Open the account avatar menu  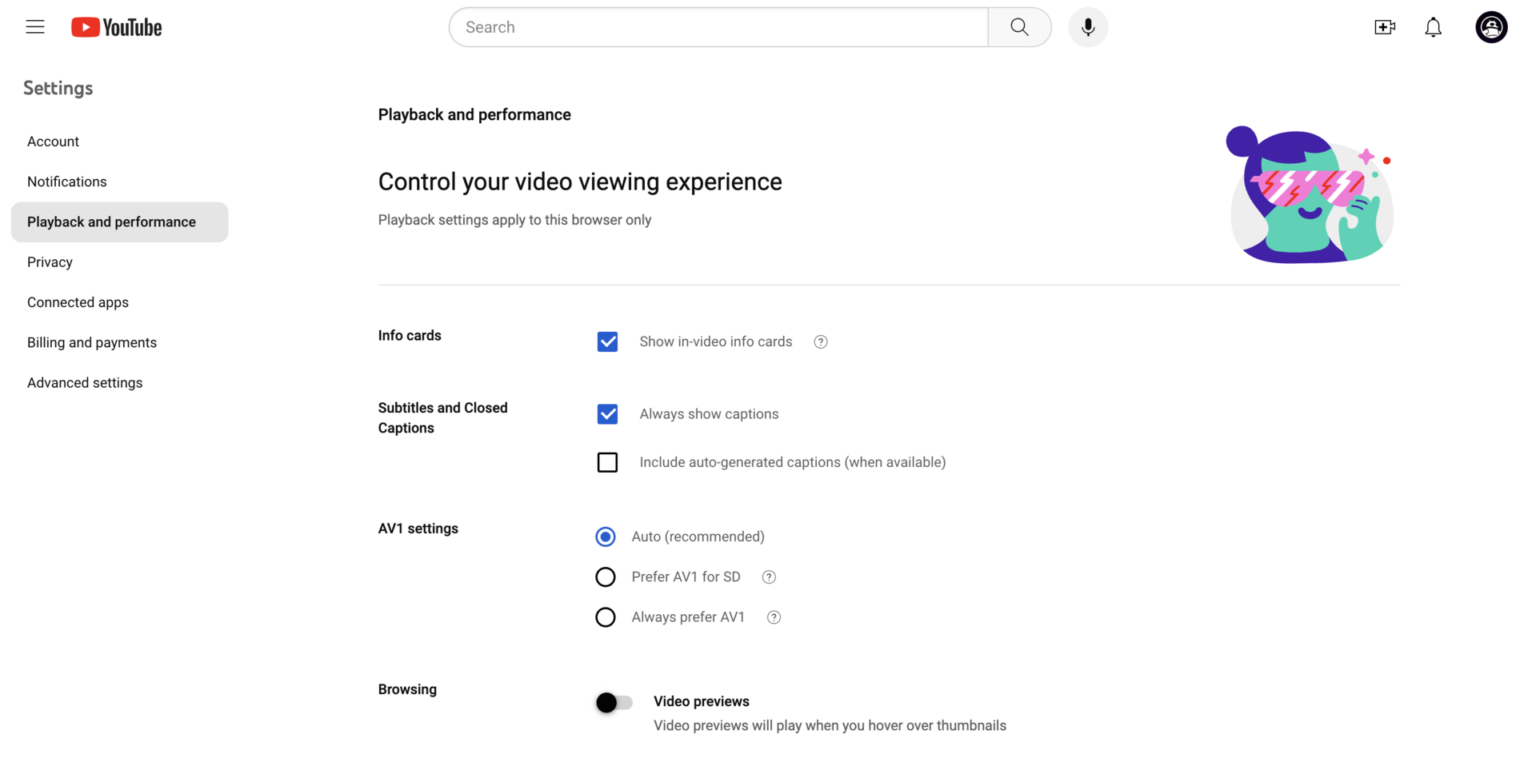coord(1491,27)
